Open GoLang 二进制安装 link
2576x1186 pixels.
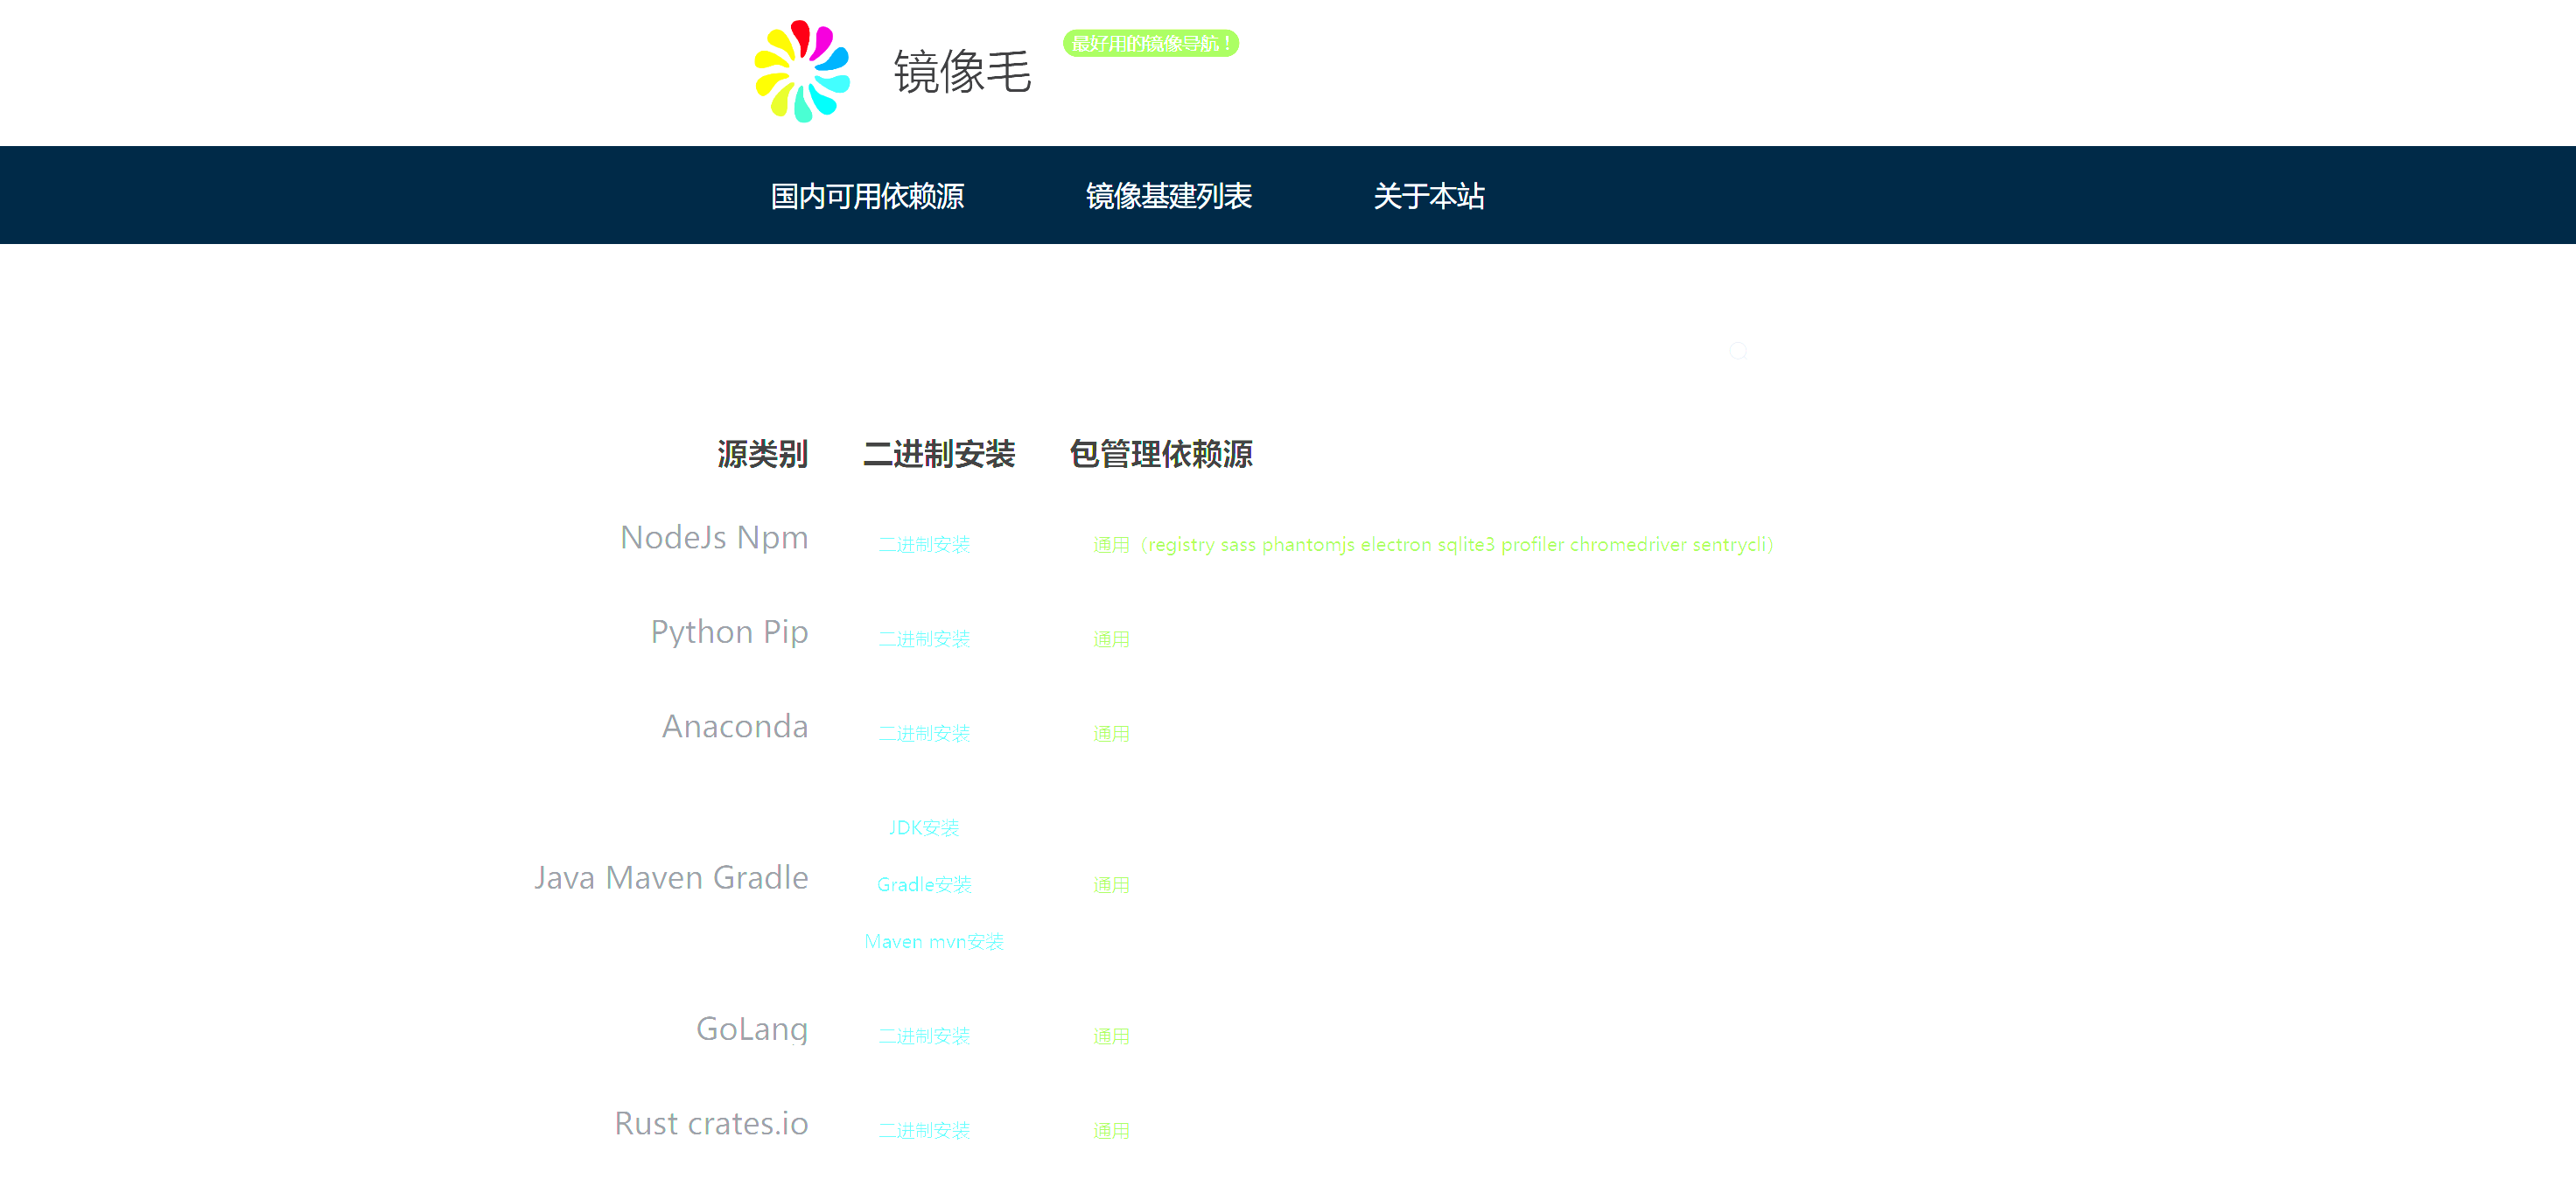(923, 1036)
